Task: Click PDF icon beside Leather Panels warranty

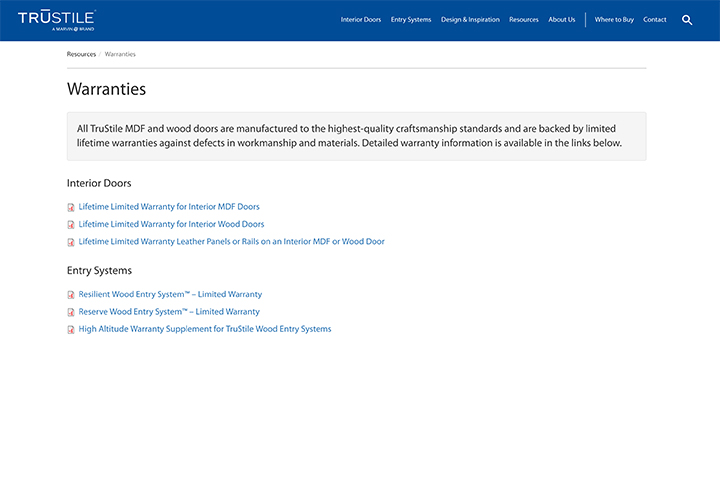Action: [71, 242]
